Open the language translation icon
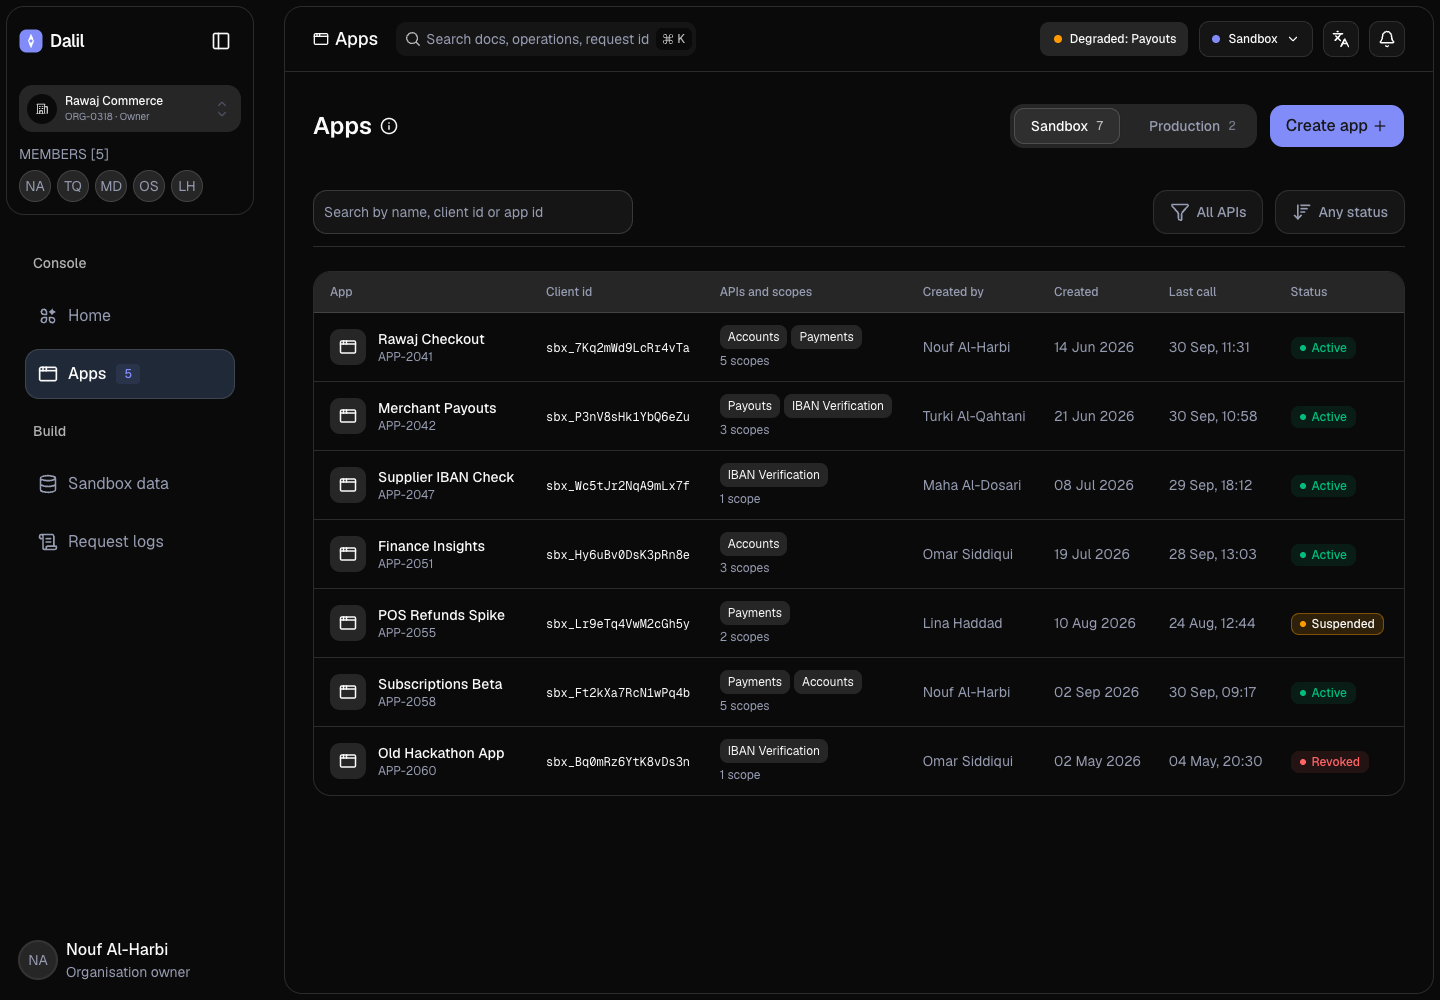The width and height of the screenshot is (1440, 1000). (x=1341, y=39)
